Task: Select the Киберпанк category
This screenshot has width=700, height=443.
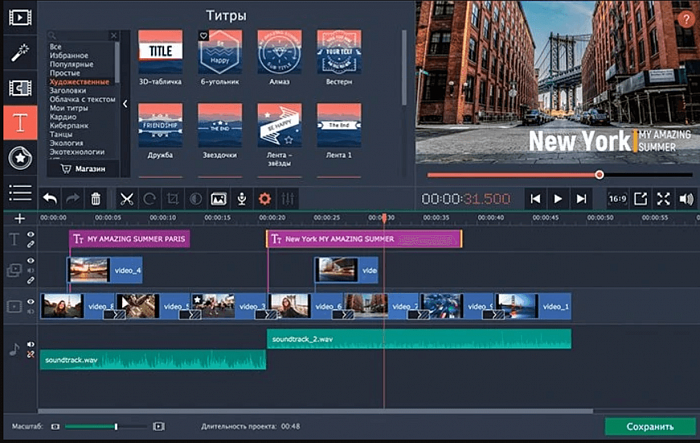Action: coord(69,125)
